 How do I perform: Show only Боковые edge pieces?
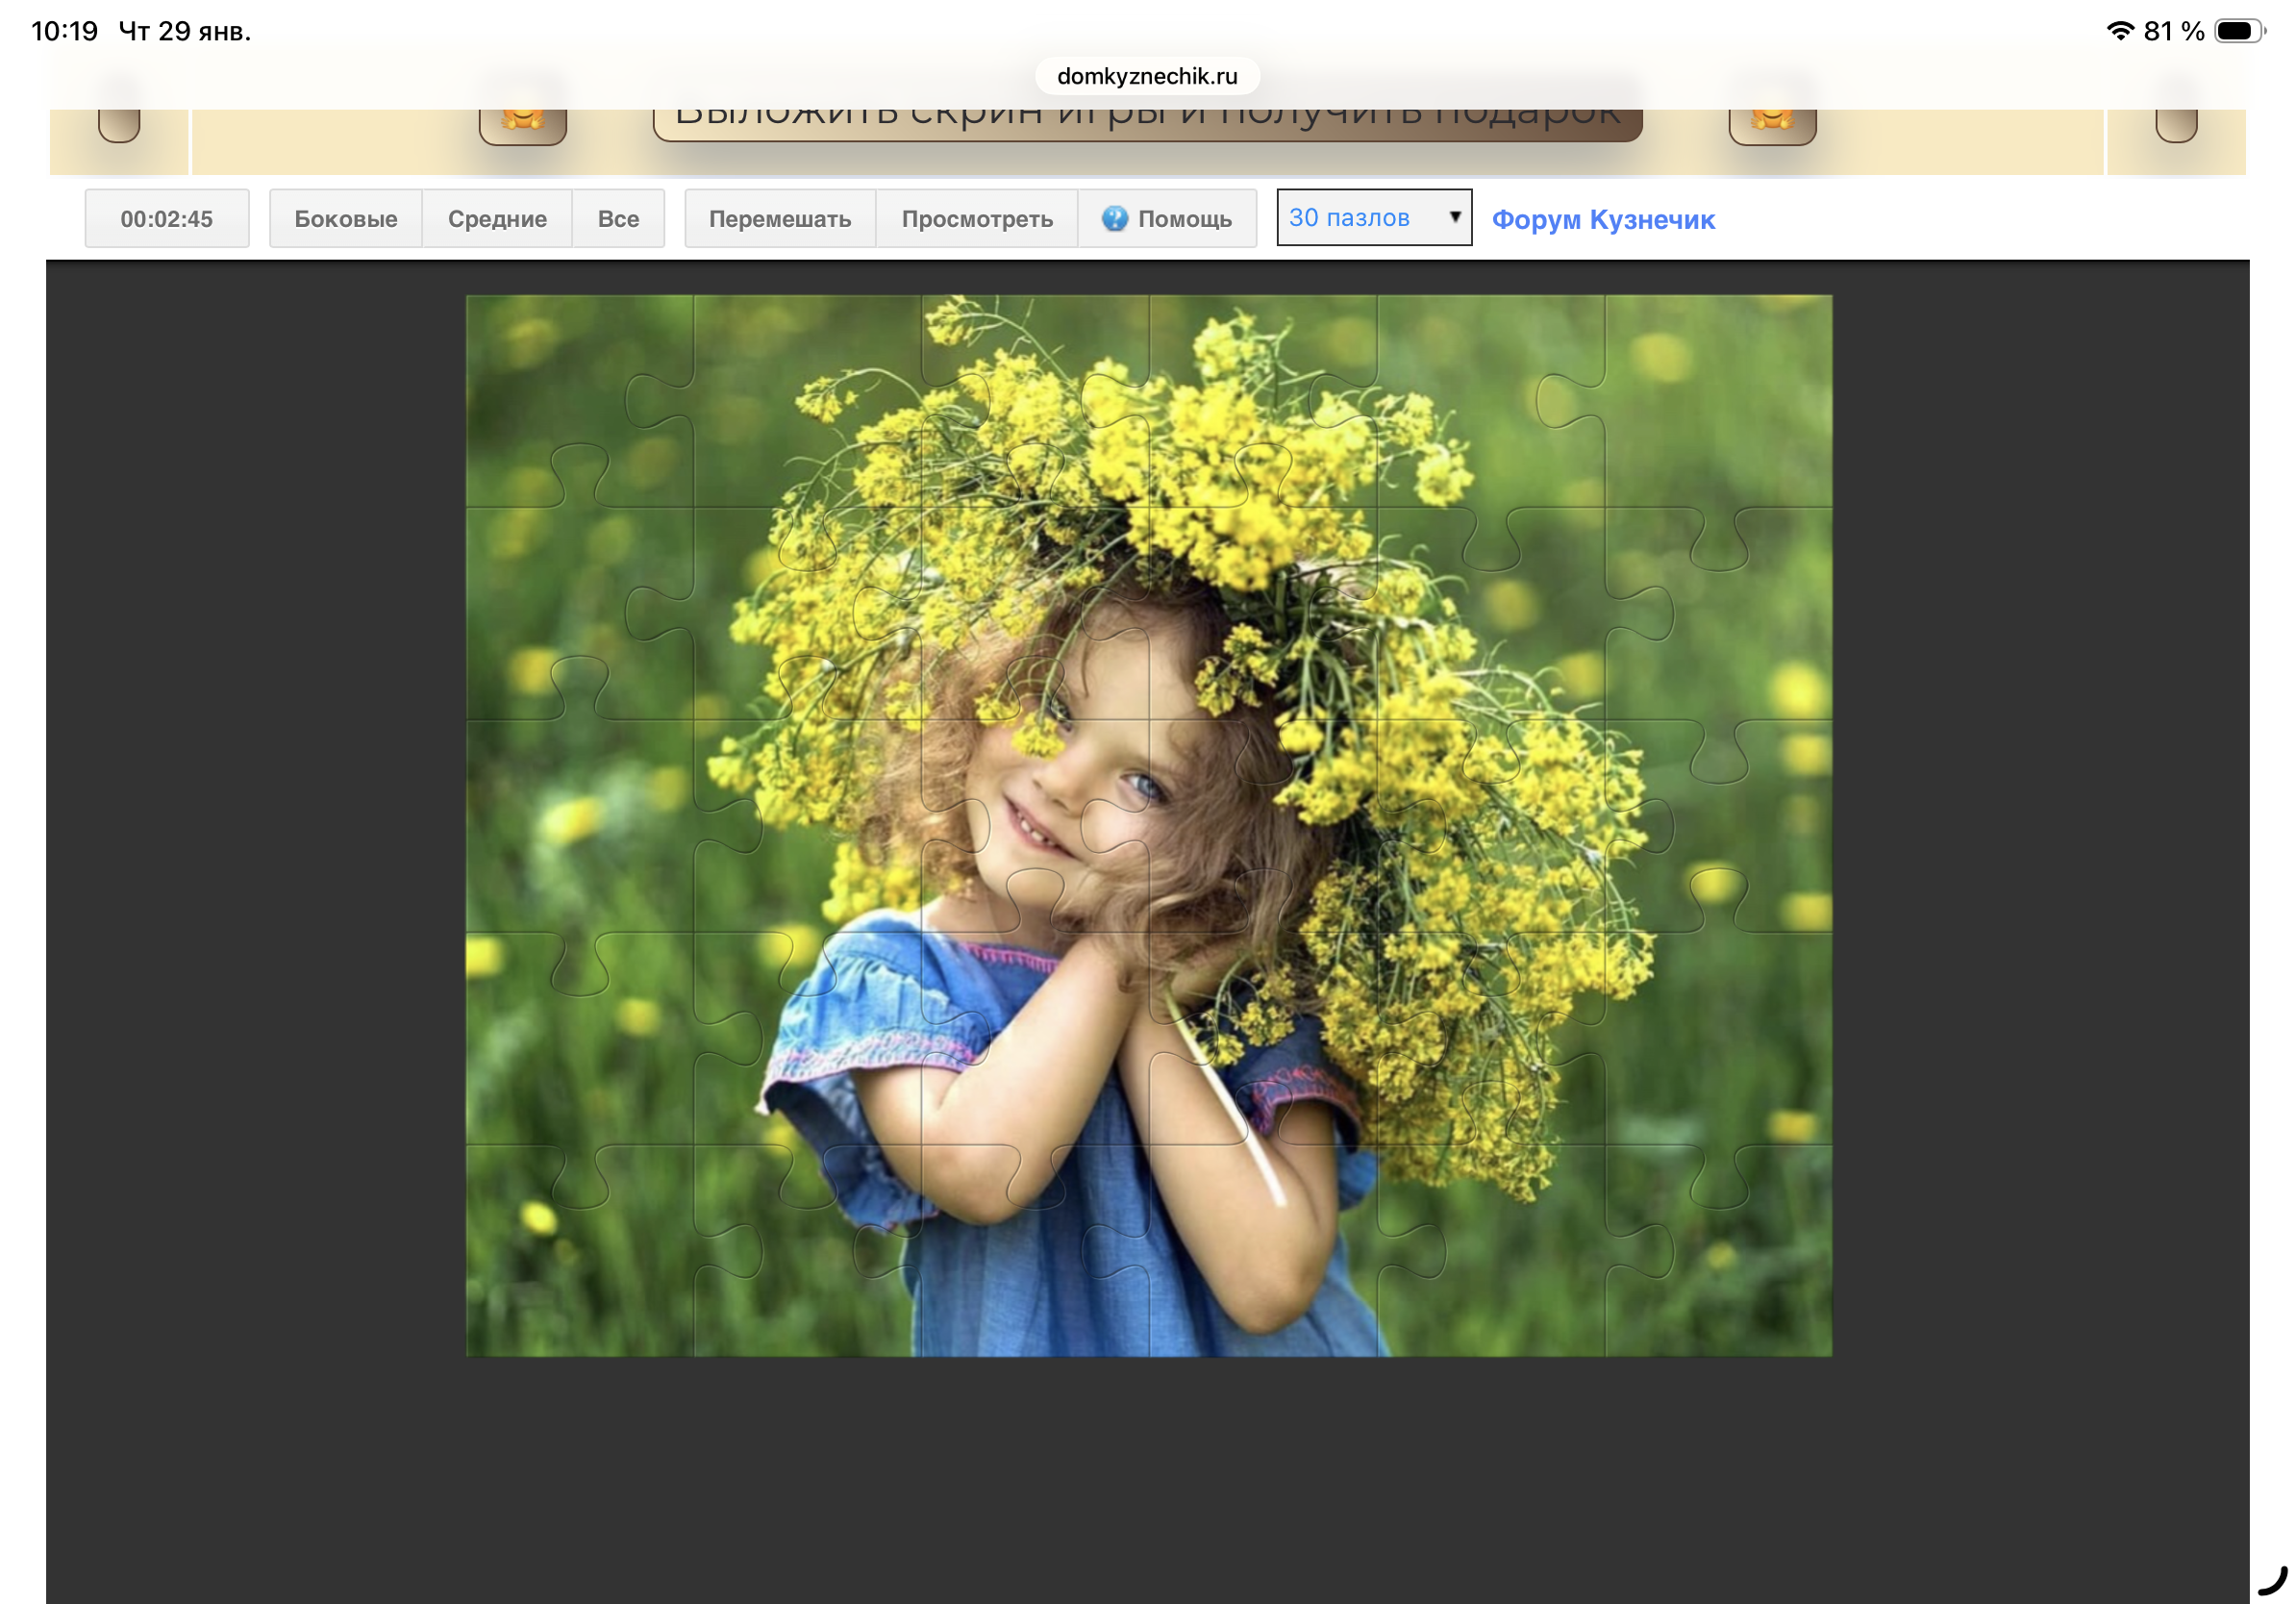345,218
